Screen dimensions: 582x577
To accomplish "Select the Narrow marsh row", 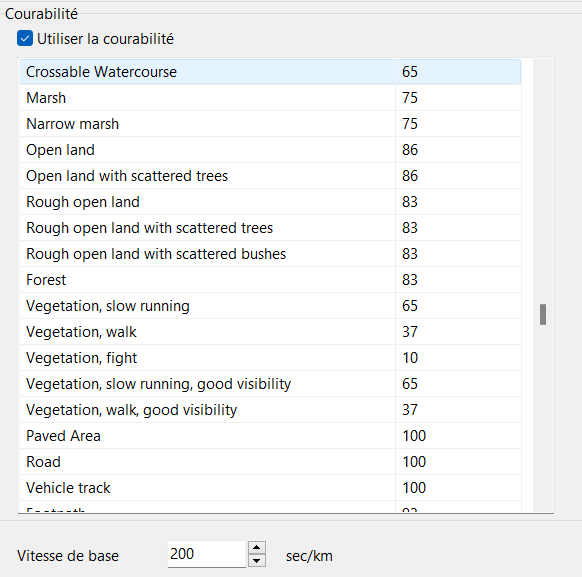I will [x=270, y=124].
